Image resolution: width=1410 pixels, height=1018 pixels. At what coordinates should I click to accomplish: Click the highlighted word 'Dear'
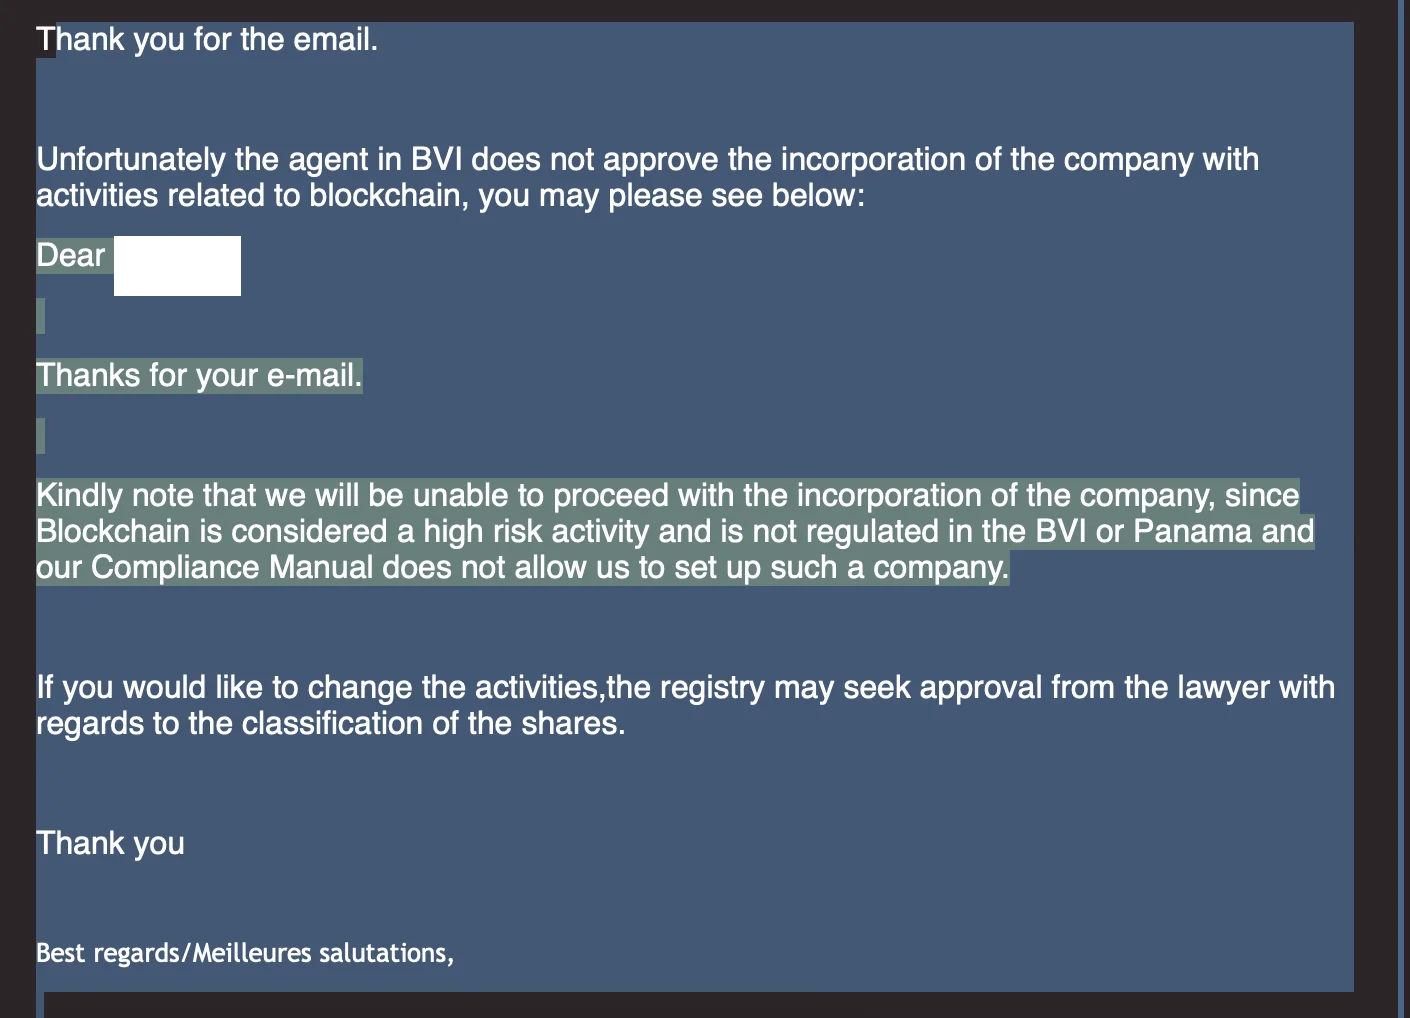coord(71,256)
